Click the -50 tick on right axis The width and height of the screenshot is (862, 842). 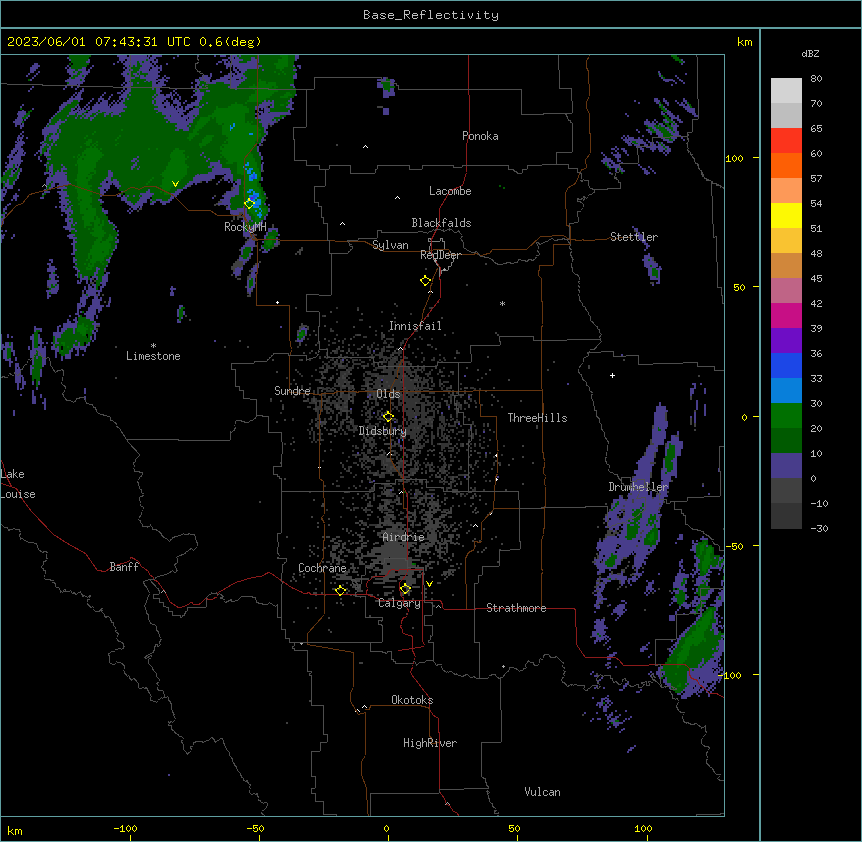click(734, 546)
